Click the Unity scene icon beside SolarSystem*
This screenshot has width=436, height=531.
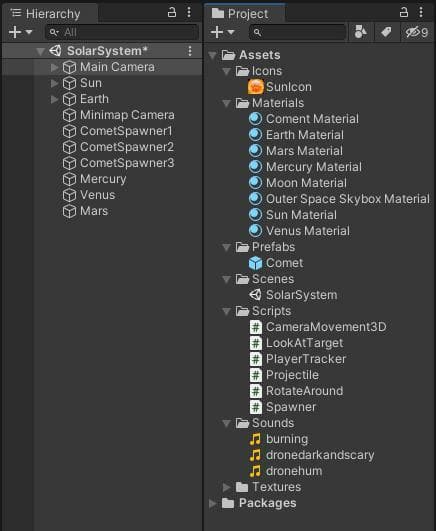pos(55,51)
